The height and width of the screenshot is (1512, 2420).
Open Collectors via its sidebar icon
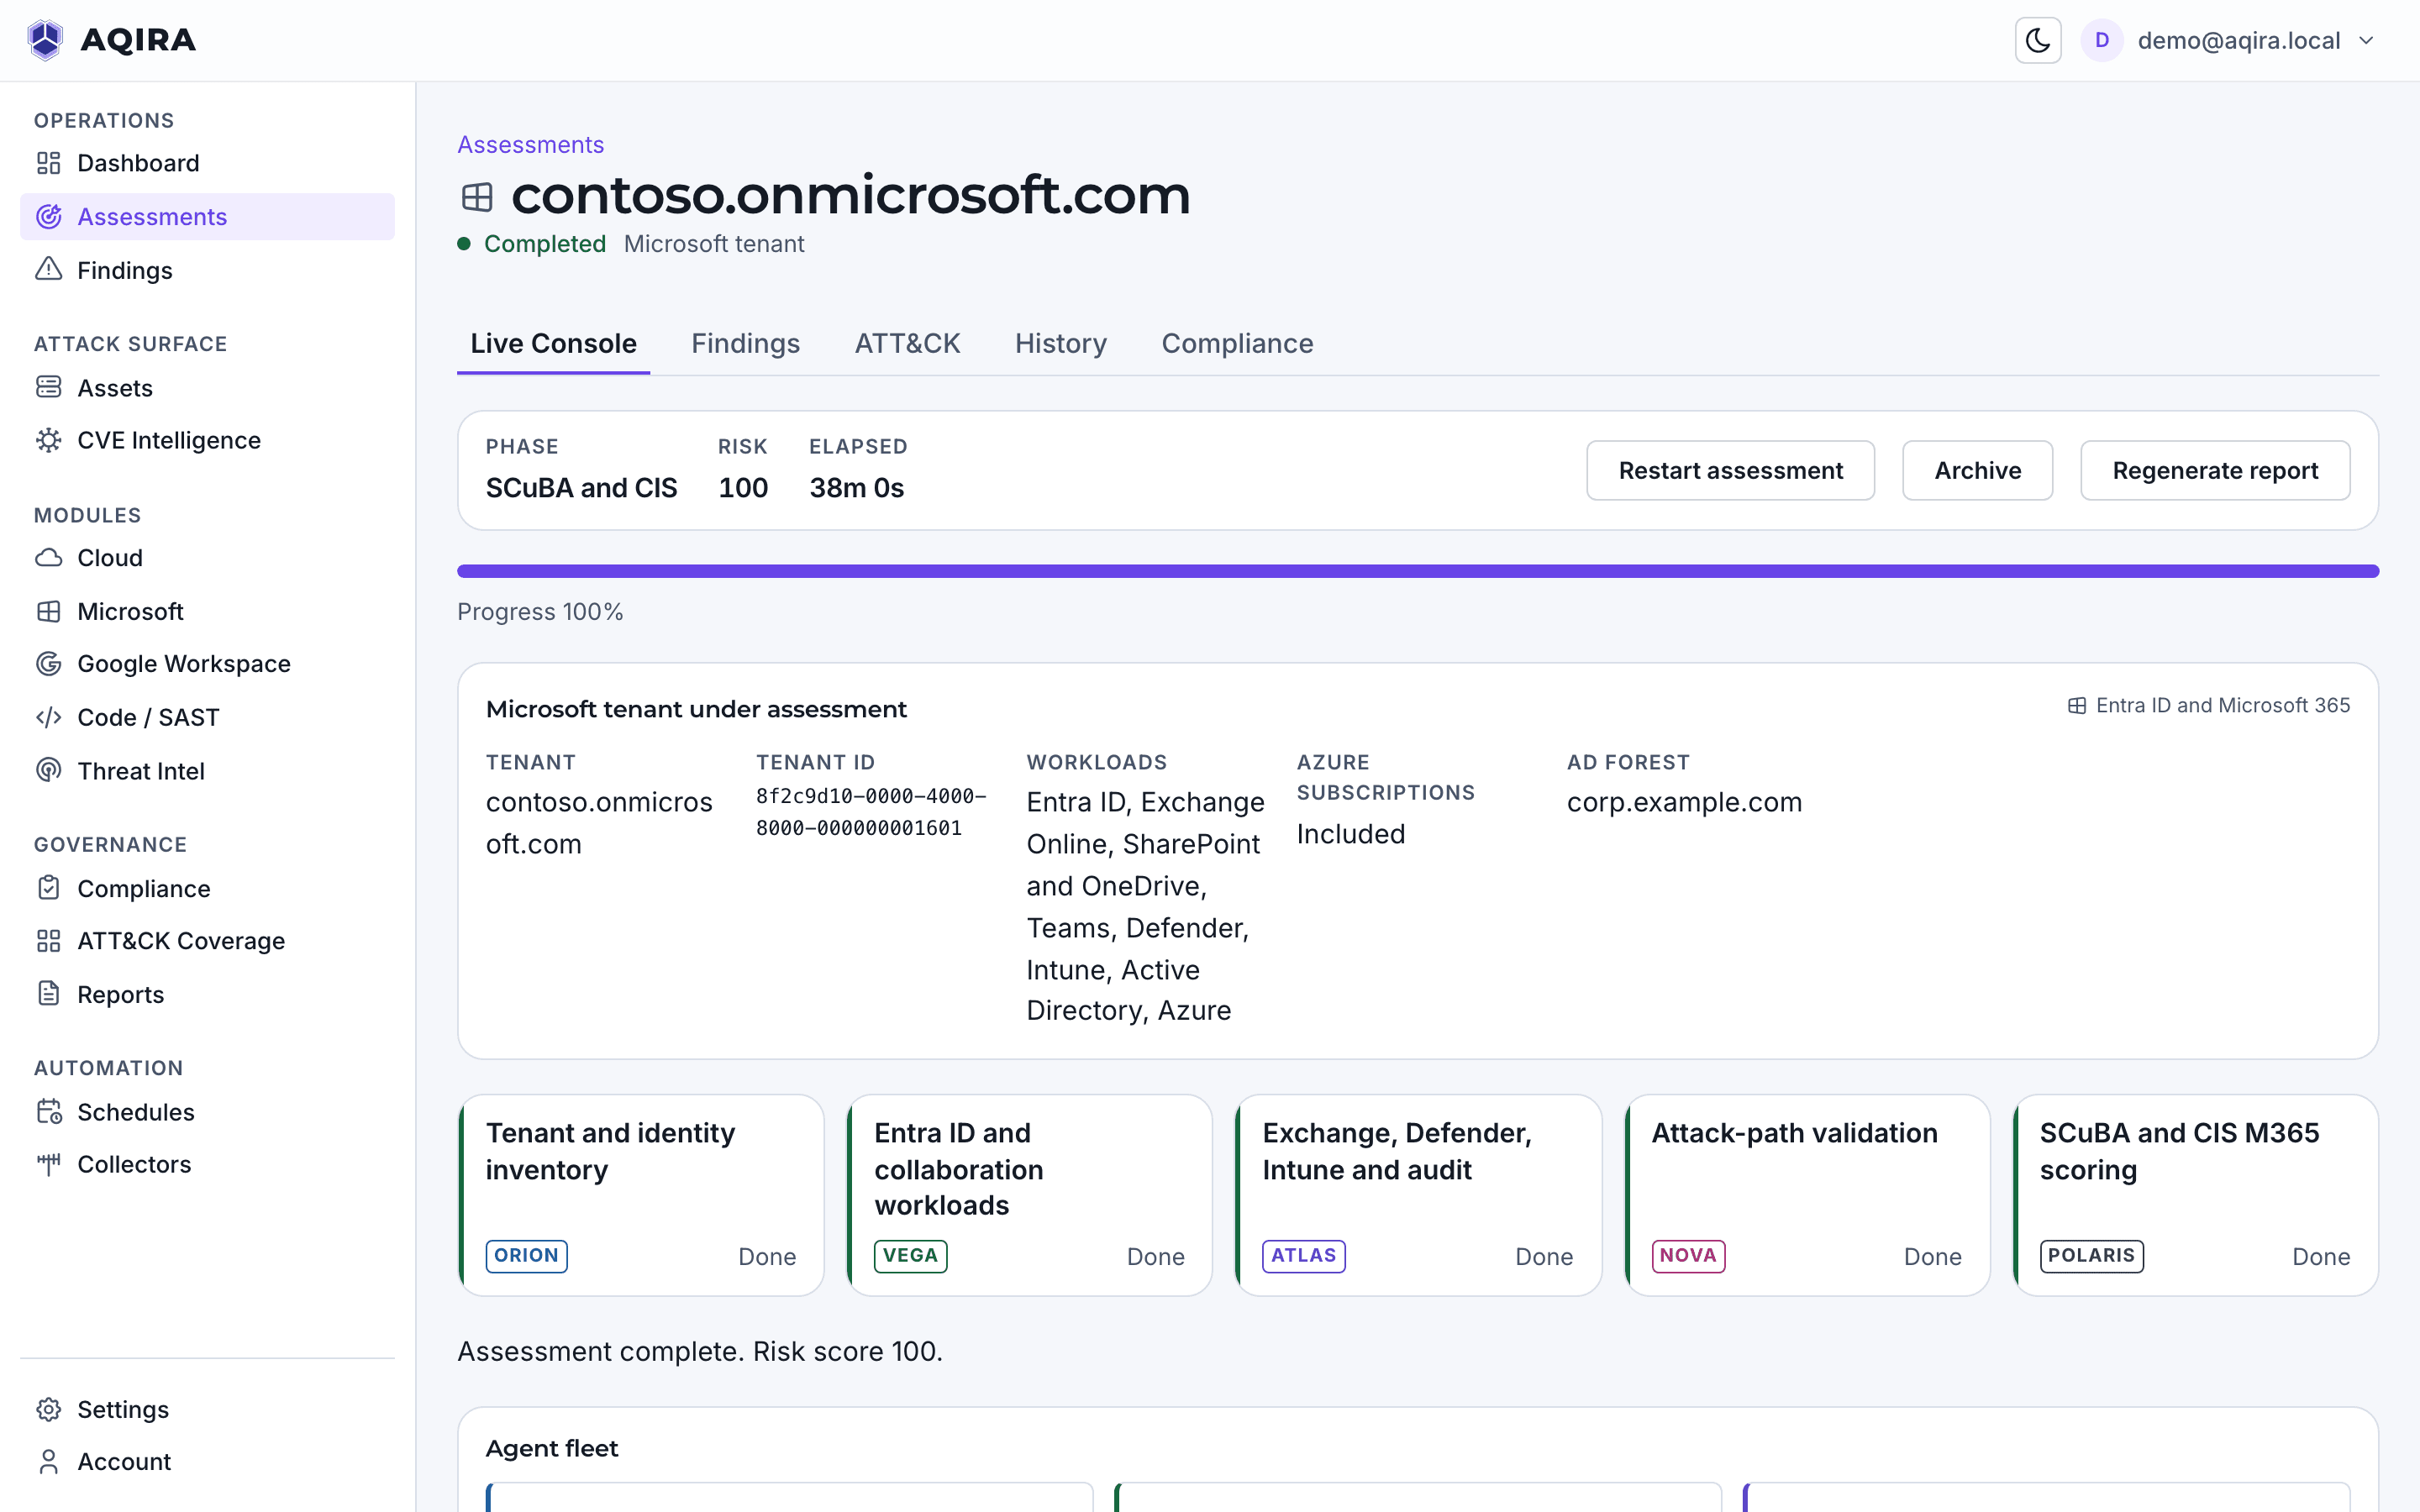tap(48, 1164)
